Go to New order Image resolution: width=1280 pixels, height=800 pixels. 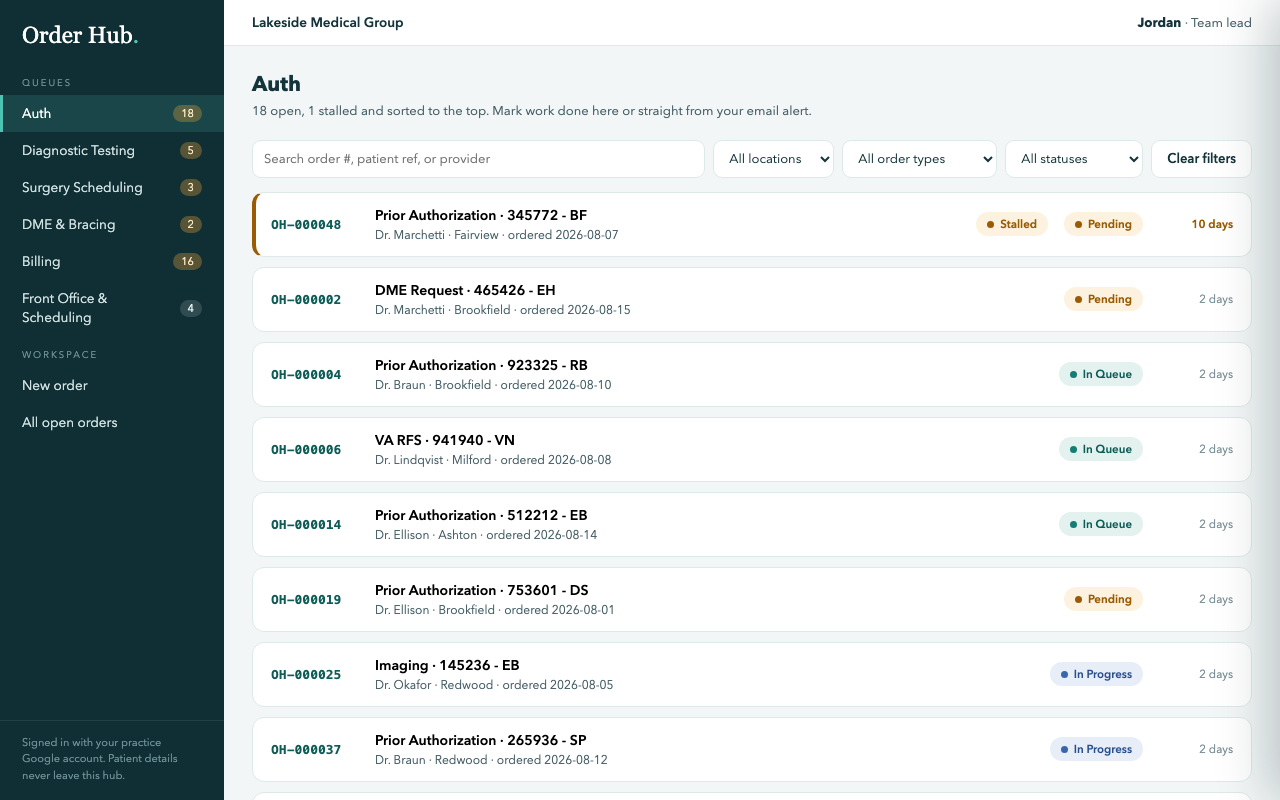112,385
